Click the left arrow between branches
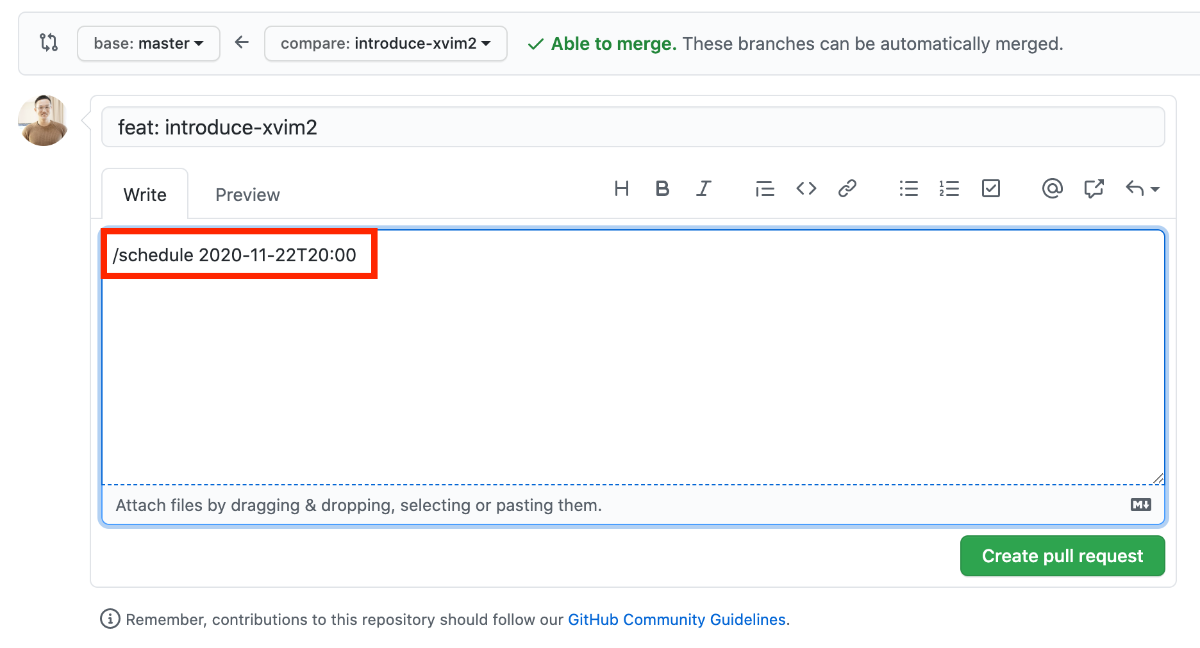Image resolution: width=1200 pixels, height=648 pixels. point(241,43)
